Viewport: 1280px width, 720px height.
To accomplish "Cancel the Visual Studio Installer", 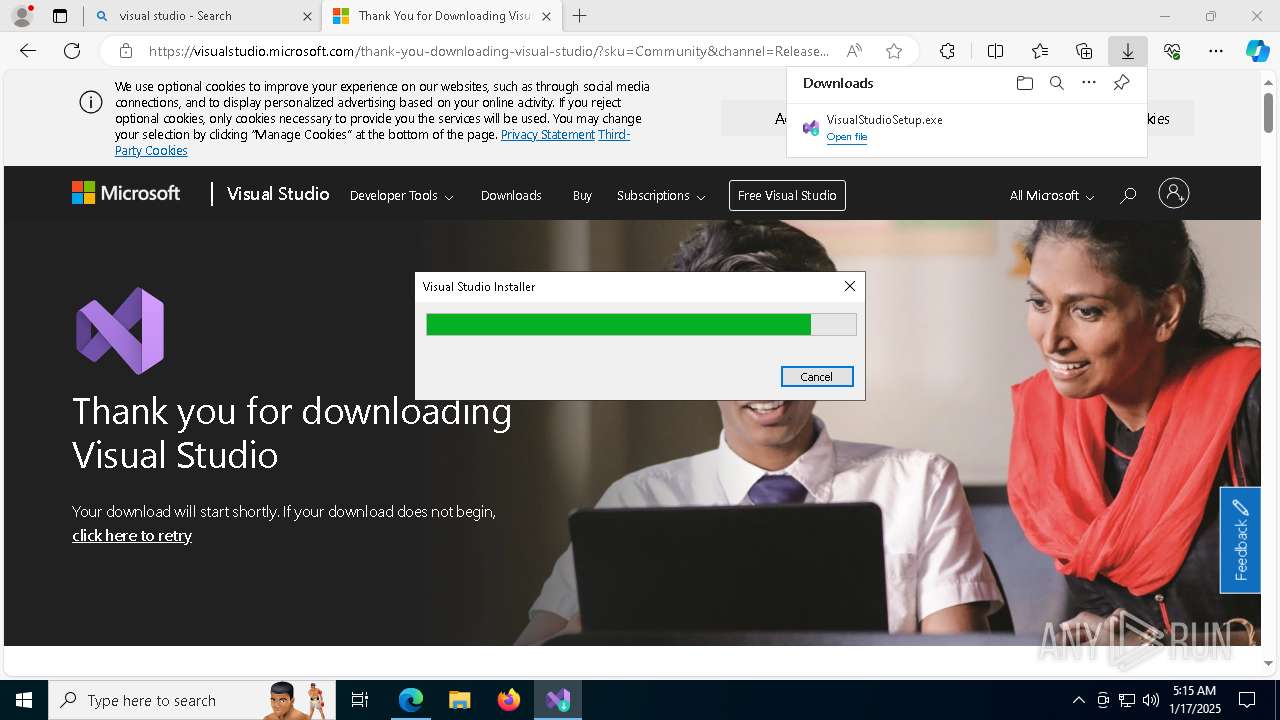I will click(x=817, y=376).
